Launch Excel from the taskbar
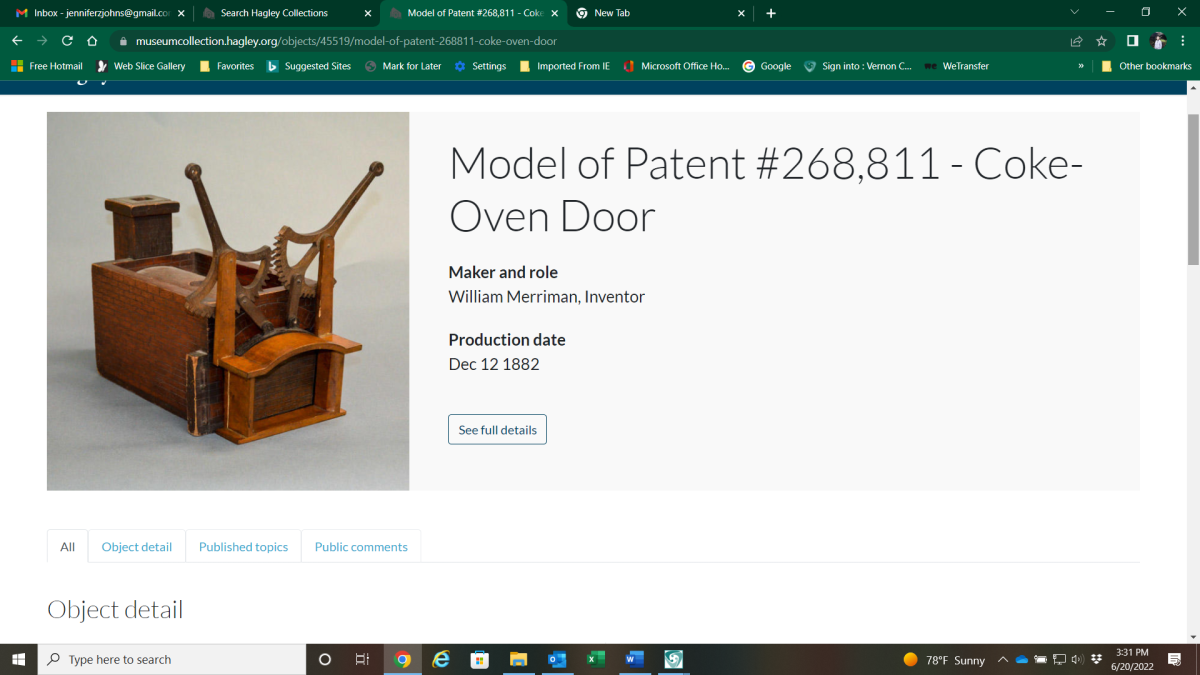The width and height of the screenshot is (1200, 675). coord(596,659)
